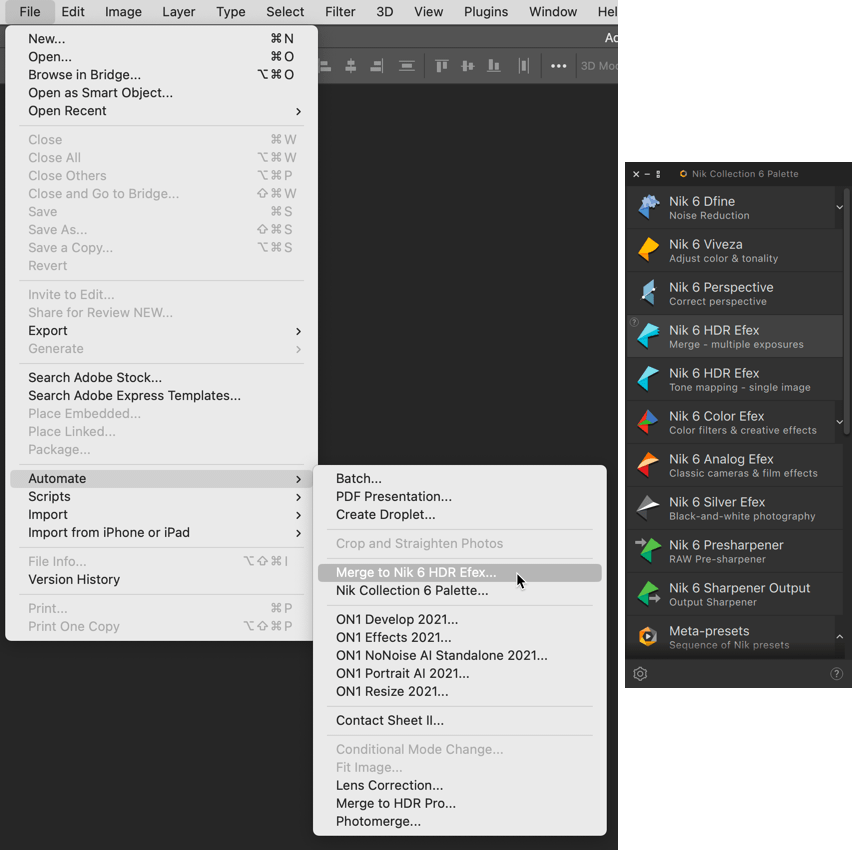Close the File menu via File menu bar item

[x=30, y=12]
